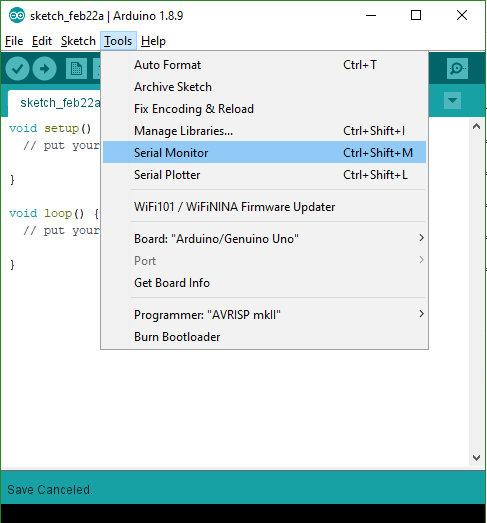Open the Edit menu
The image size is (487, 523).
pos(42,41)
